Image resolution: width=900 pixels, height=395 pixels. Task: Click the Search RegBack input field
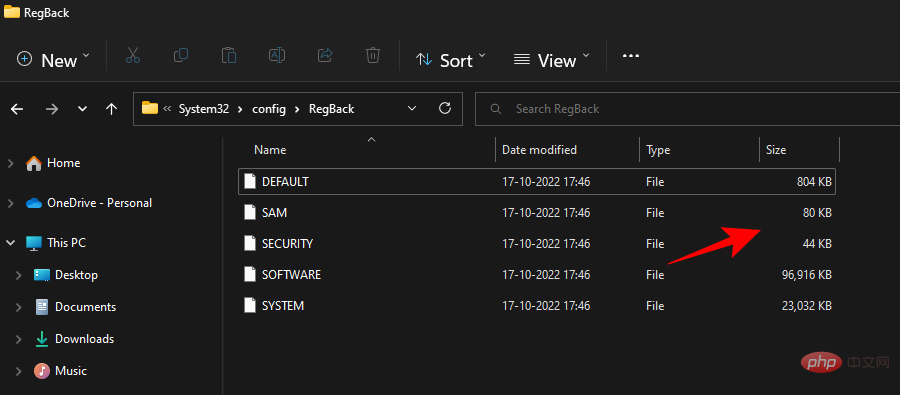click(687, 109)
